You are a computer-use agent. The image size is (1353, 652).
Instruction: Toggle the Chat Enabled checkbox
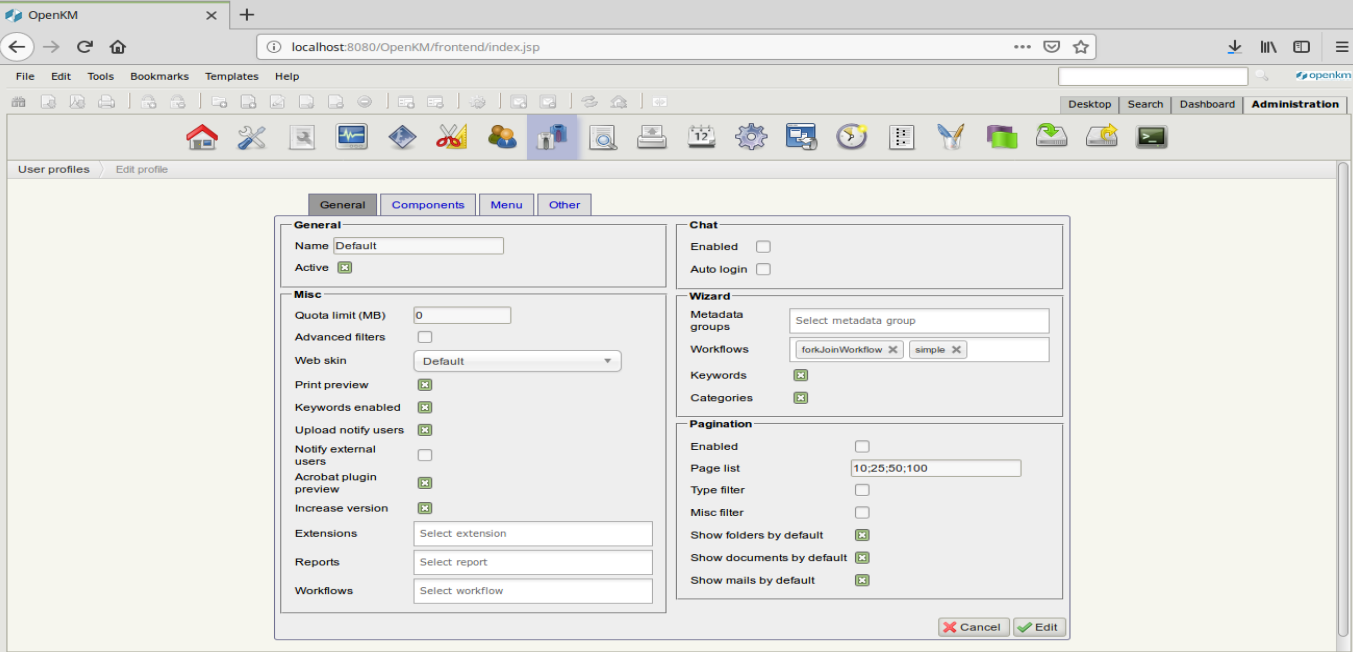pyautogui.click(x=763, y=247)
